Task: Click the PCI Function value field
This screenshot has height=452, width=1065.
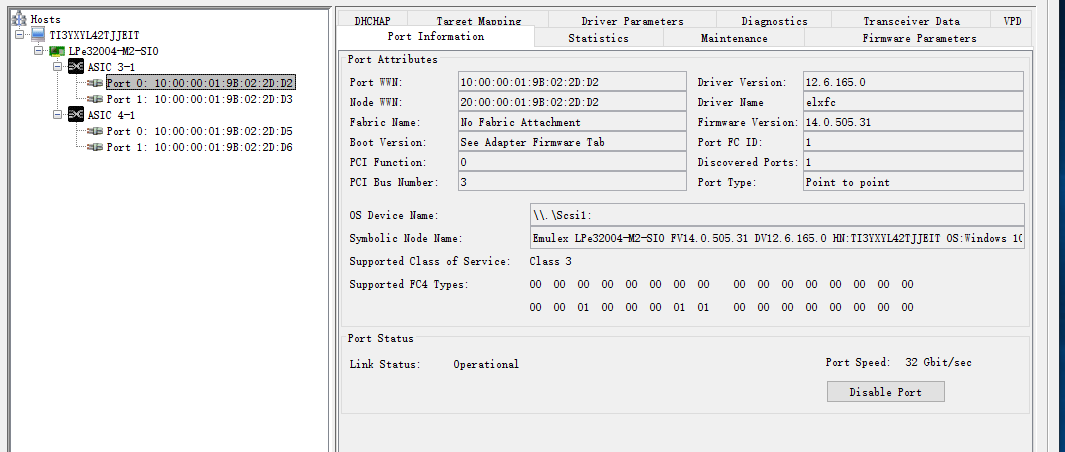Action: (572, 162)
